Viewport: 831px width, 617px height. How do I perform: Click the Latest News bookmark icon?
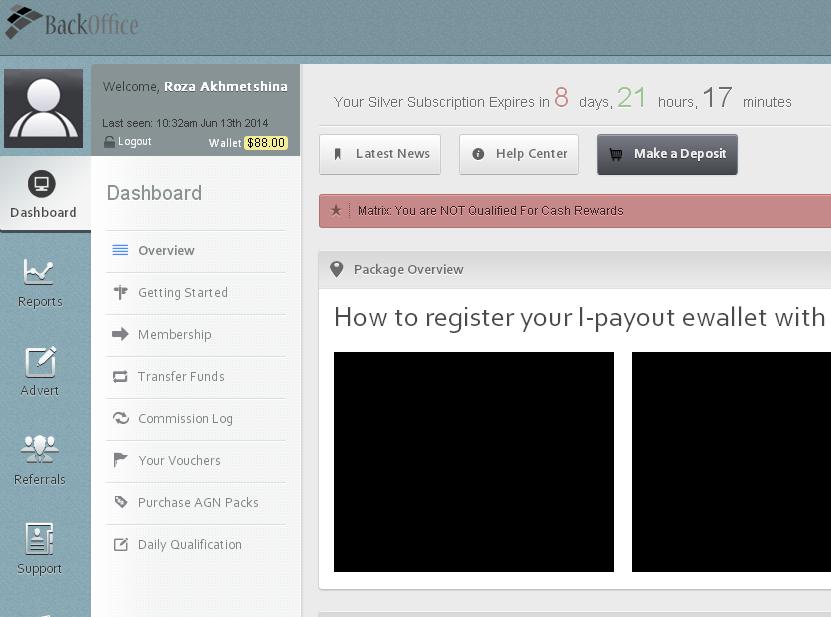pos(338,154)
